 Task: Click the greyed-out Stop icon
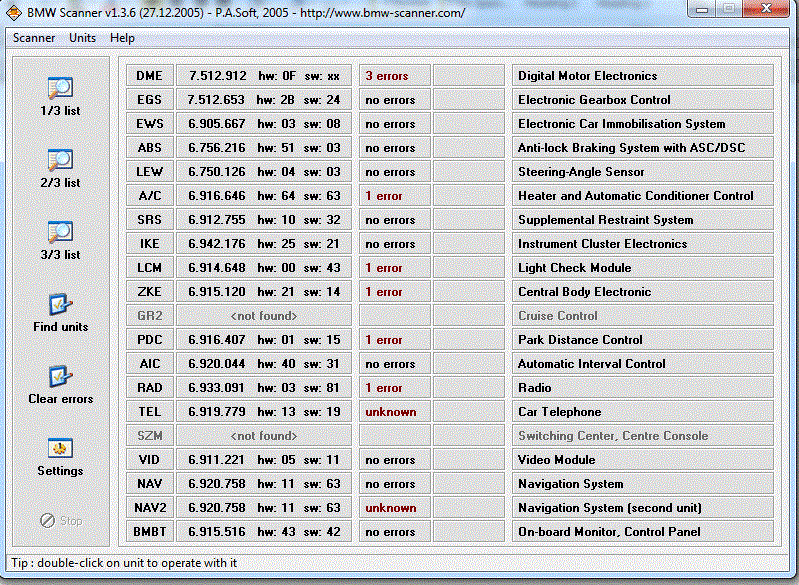(x=47, y=520)
